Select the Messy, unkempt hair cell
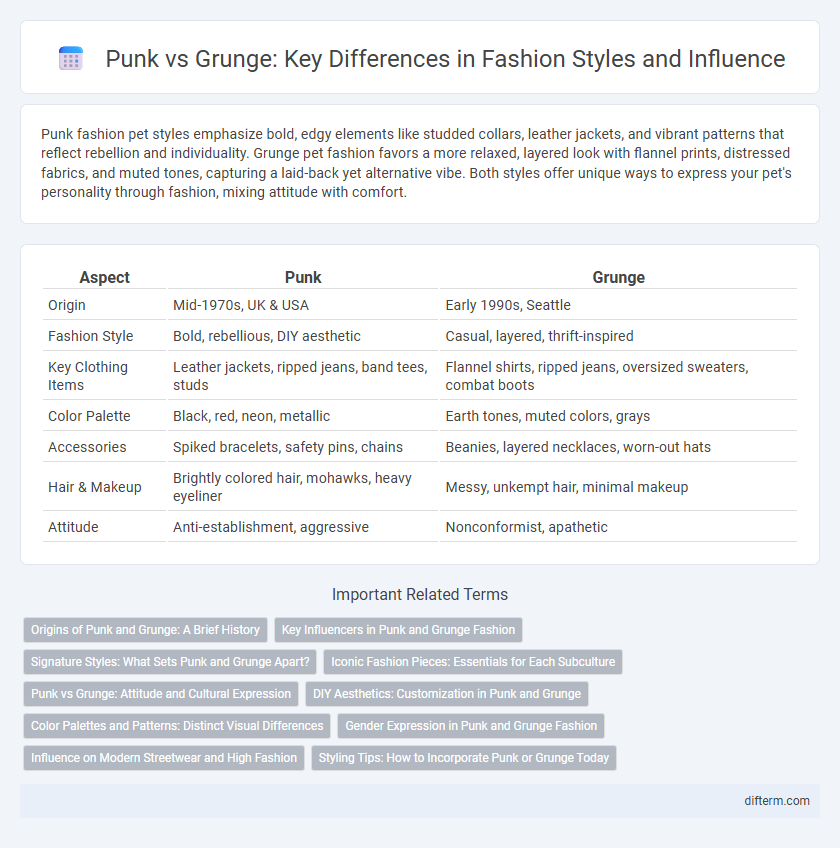The image size is (840, 848). pos(618,487)
